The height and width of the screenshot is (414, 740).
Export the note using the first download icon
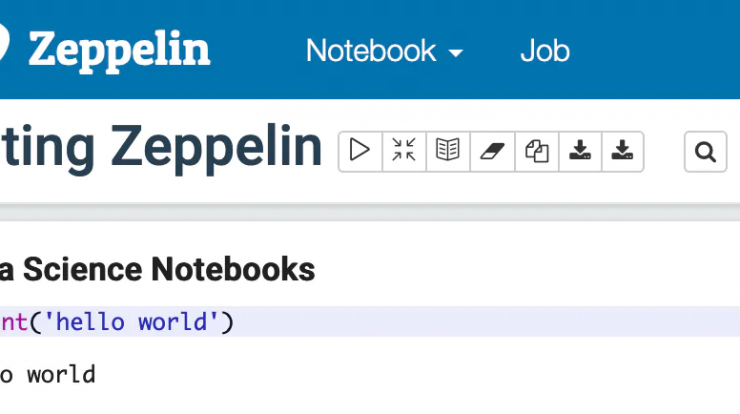[580, 151]
